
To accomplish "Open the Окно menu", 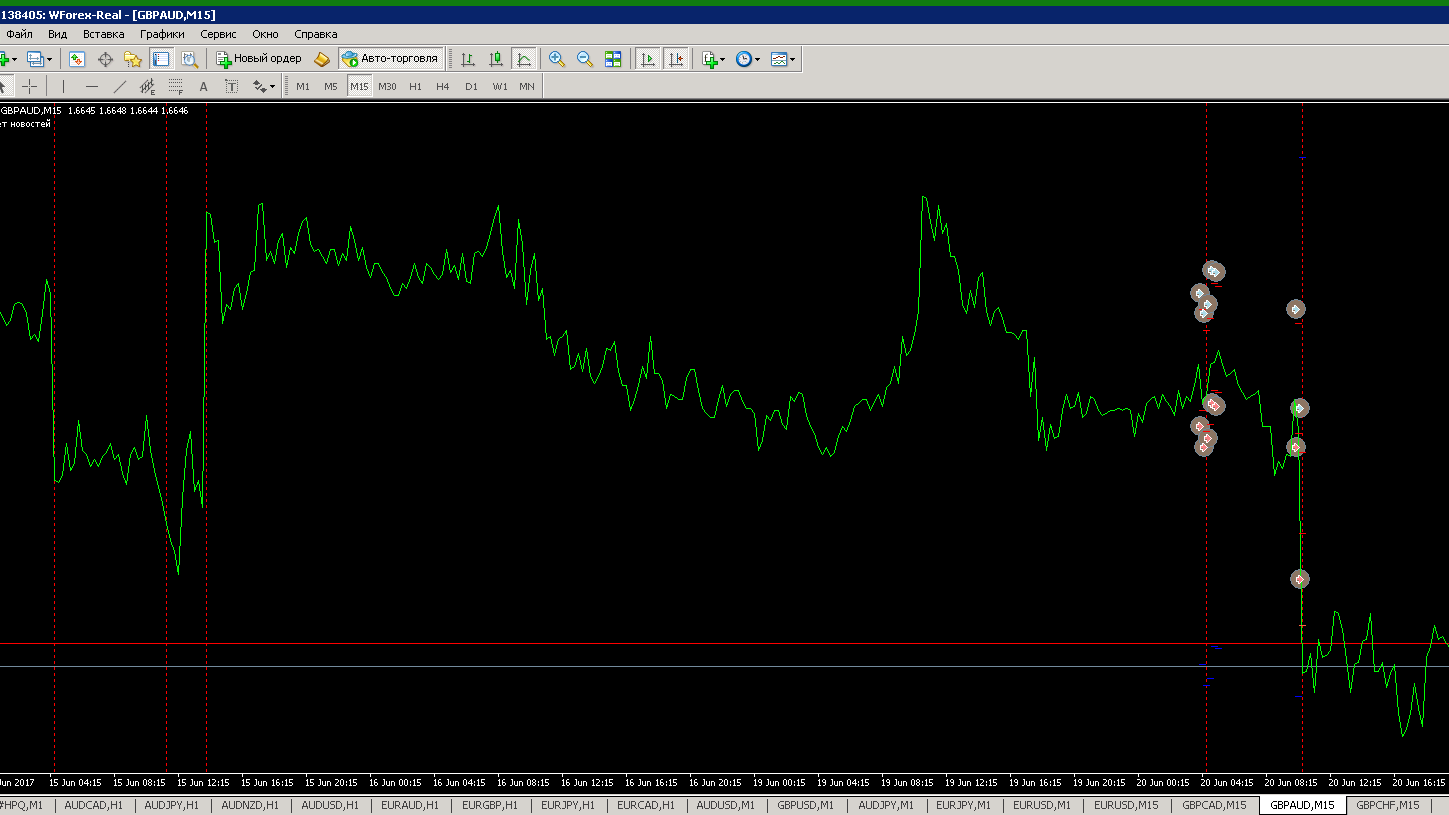I will [x=265, y=34].
